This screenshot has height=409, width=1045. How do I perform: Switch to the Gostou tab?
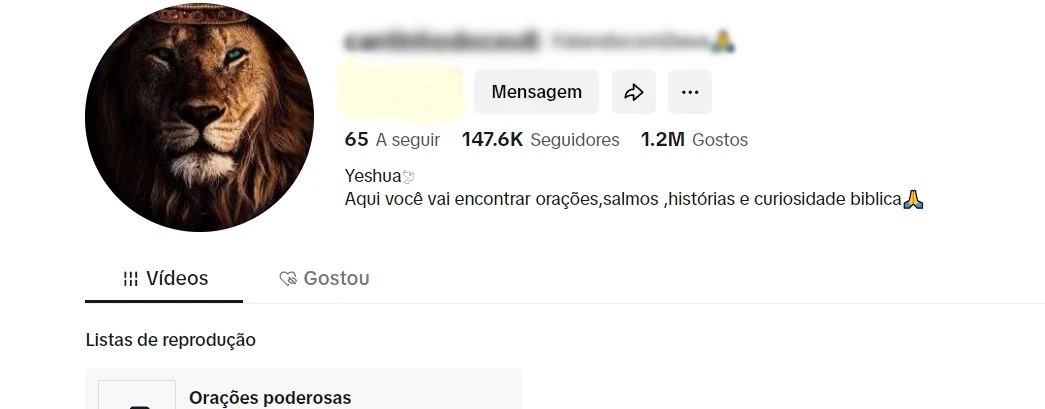(x=324, y=278)
